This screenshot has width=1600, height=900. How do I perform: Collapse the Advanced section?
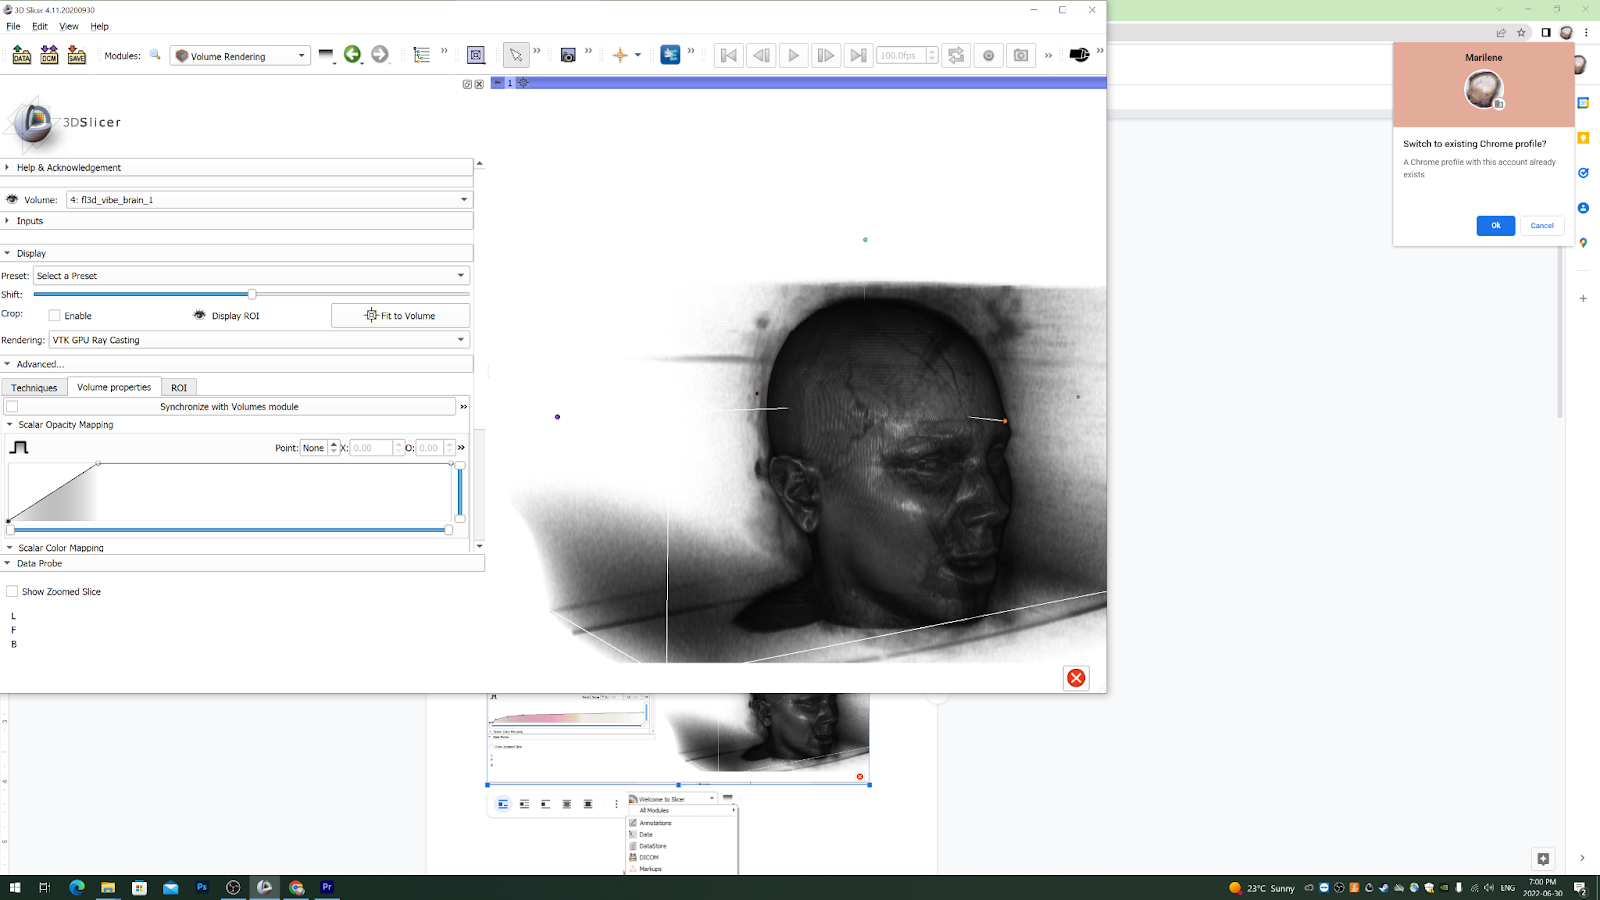coord(237,364)
